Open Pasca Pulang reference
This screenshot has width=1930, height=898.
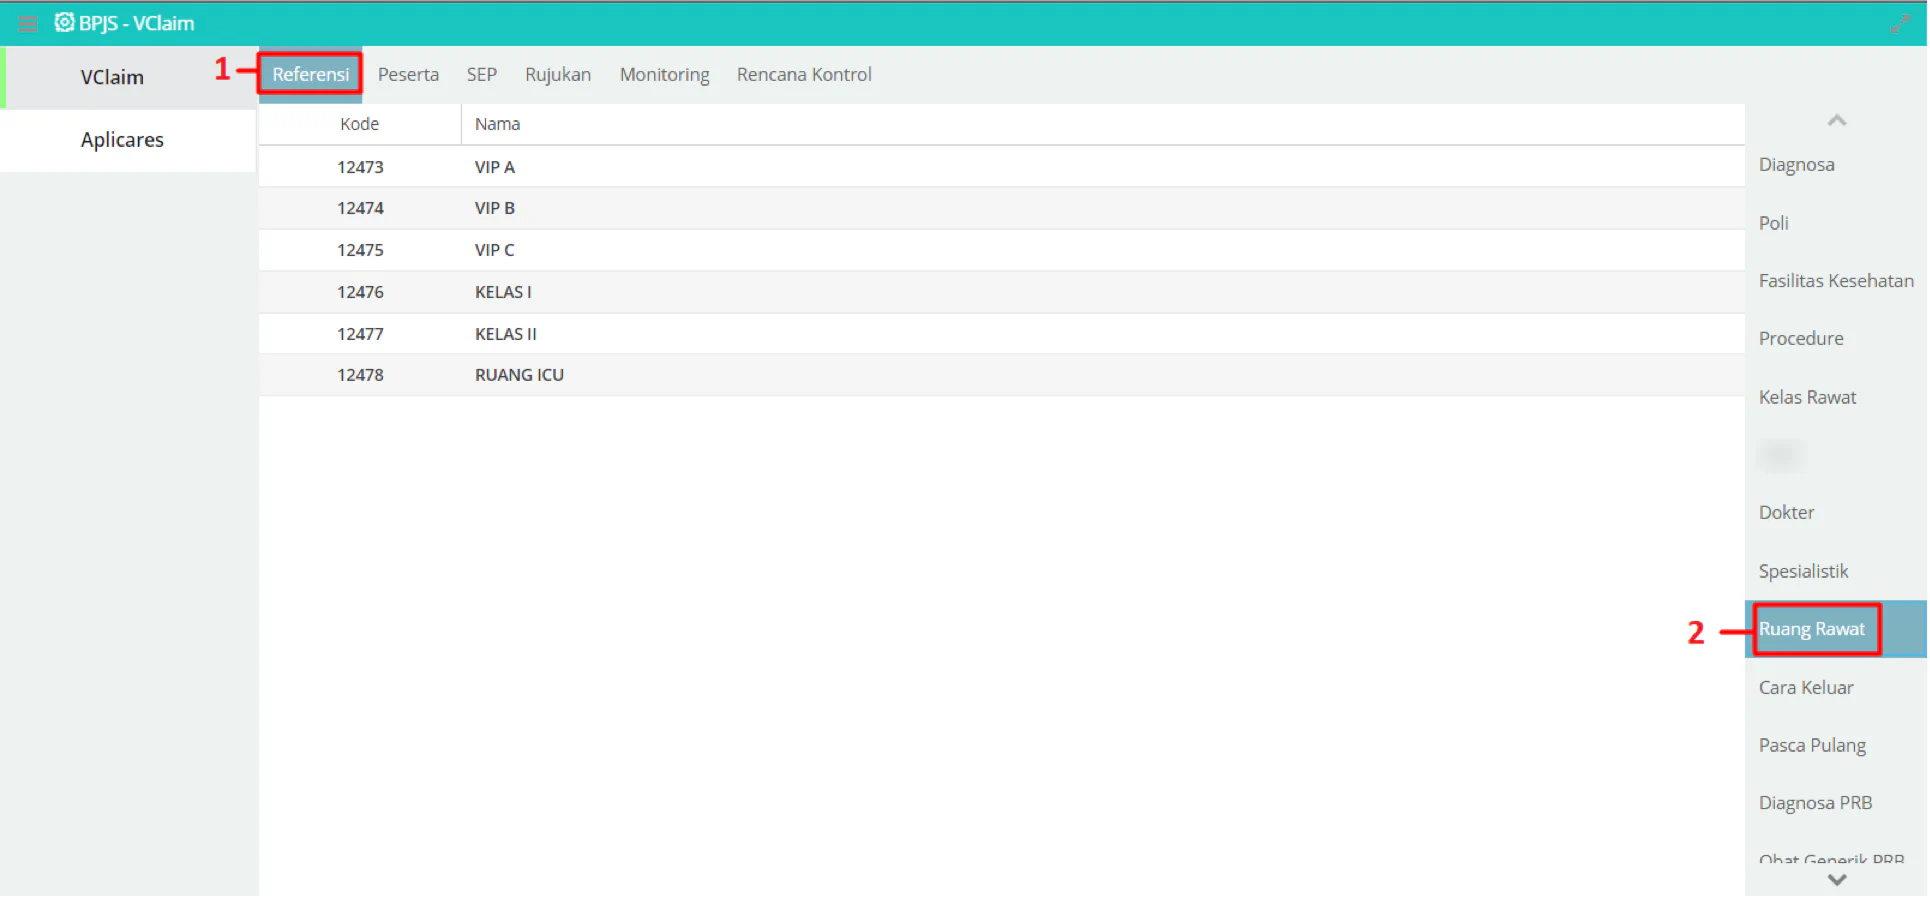pyautogui.click(x=1812, y=745)
